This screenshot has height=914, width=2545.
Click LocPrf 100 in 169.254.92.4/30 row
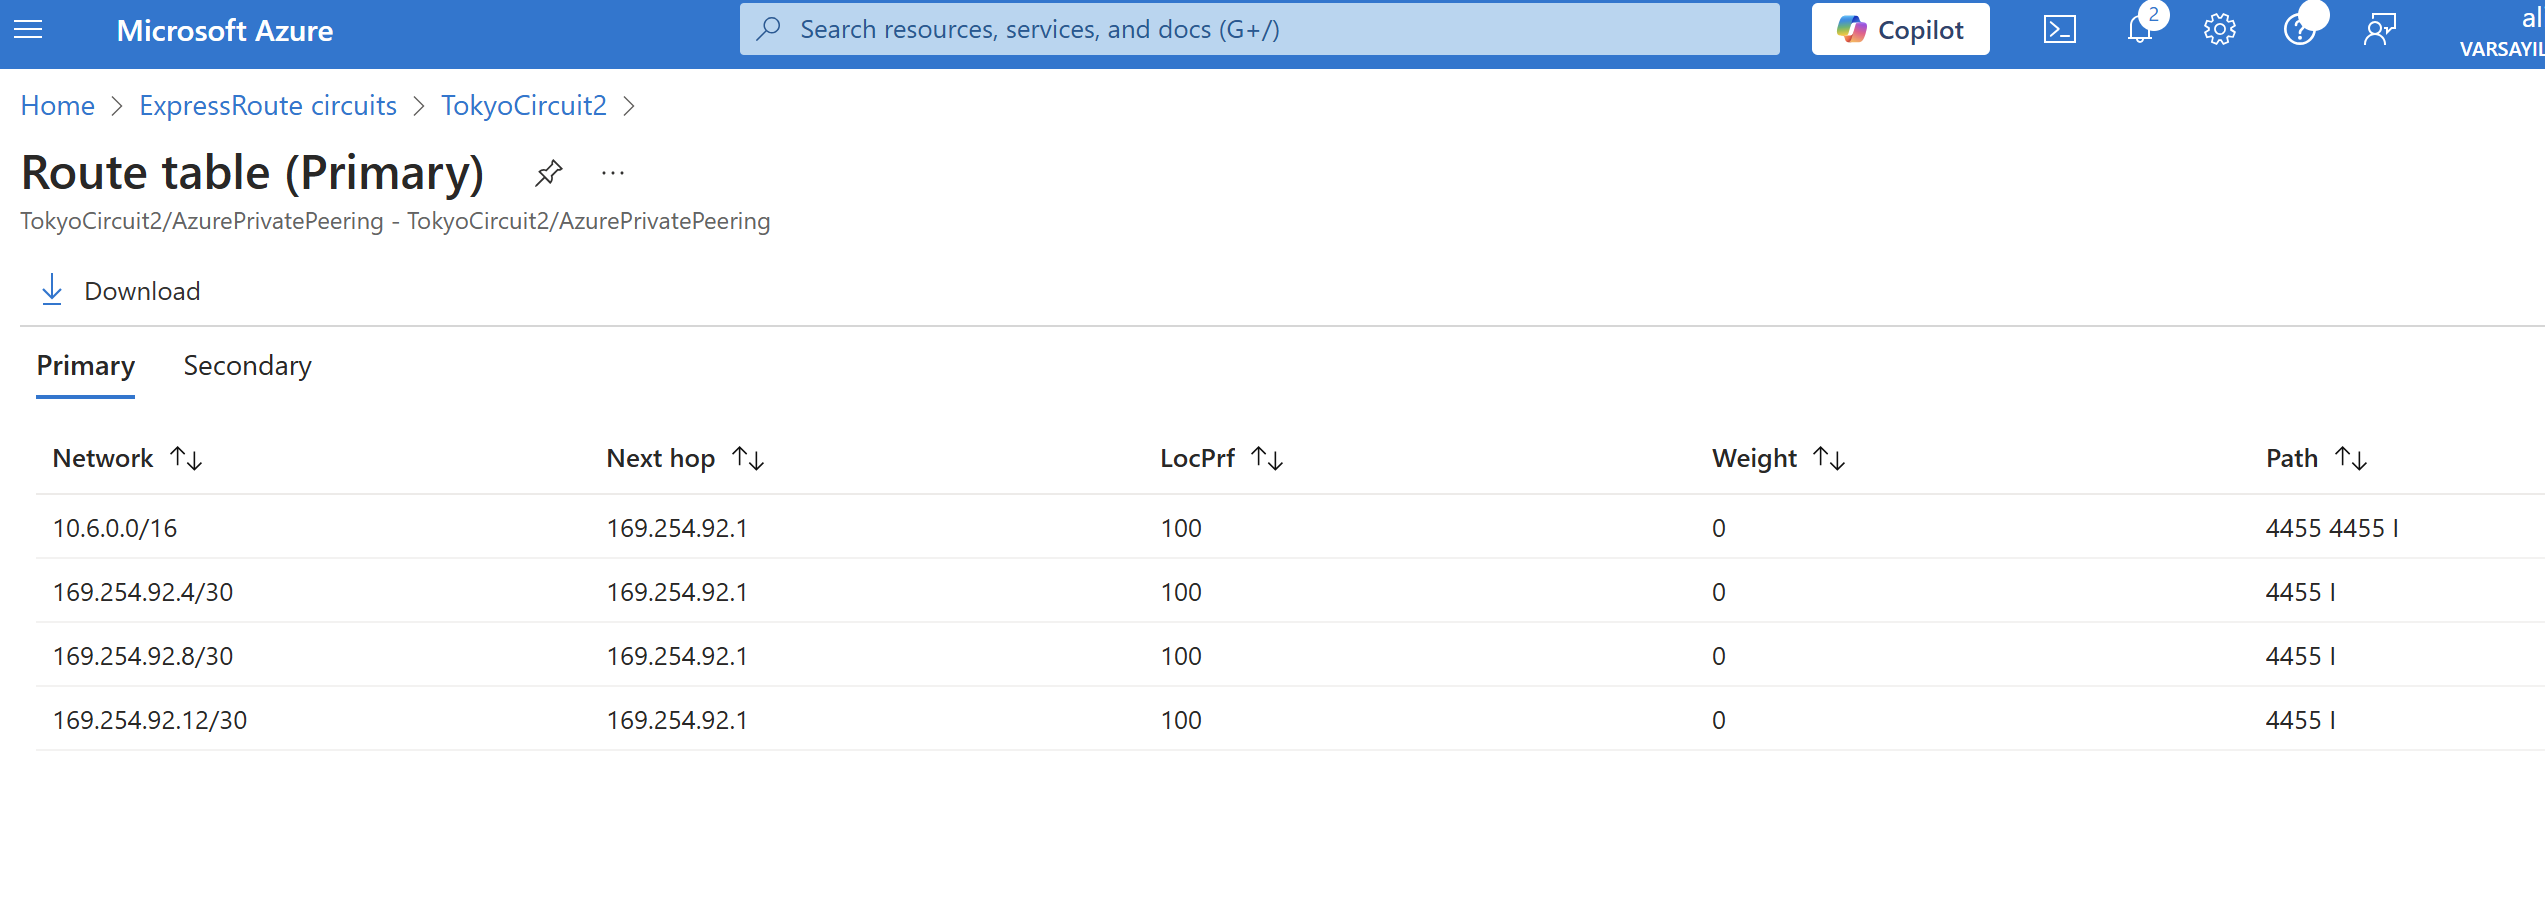[x=1181, y=592]
